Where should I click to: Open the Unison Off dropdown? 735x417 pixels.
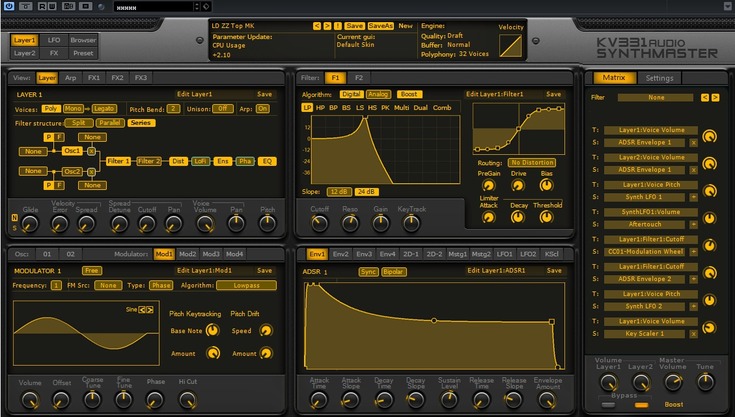[223, 109]
